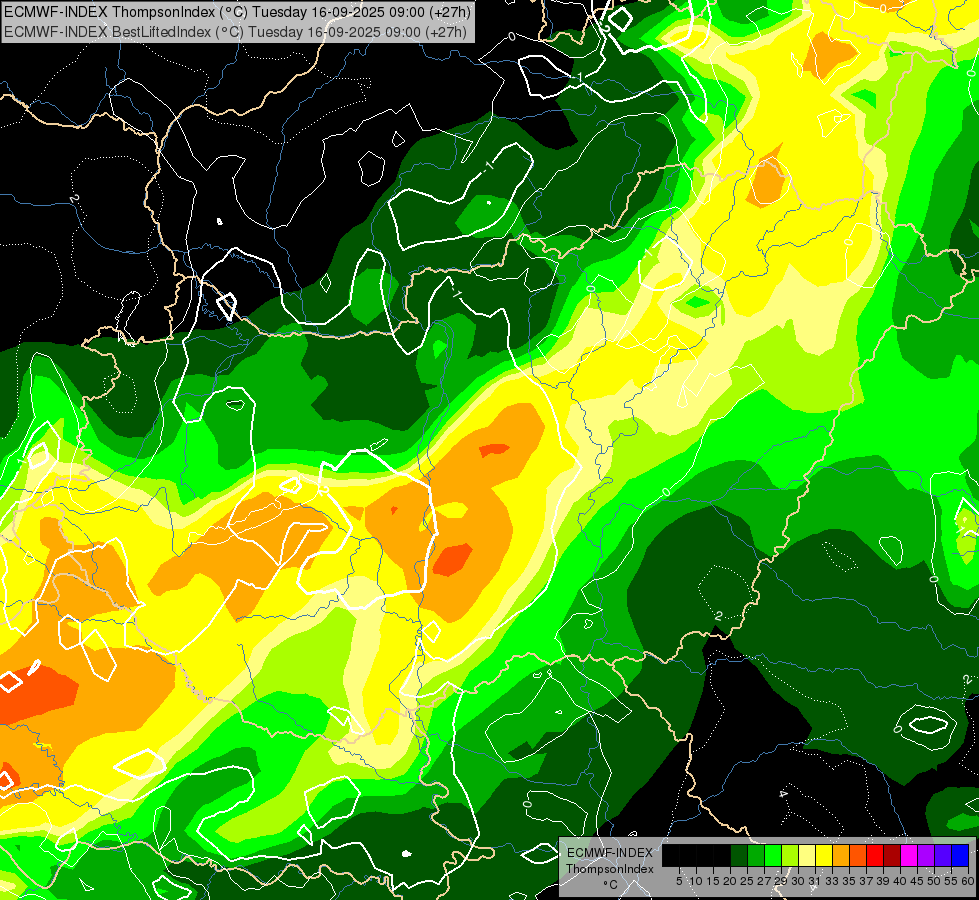Click the legend value label '45'
979x900 pixels.
tap(917, 881)
